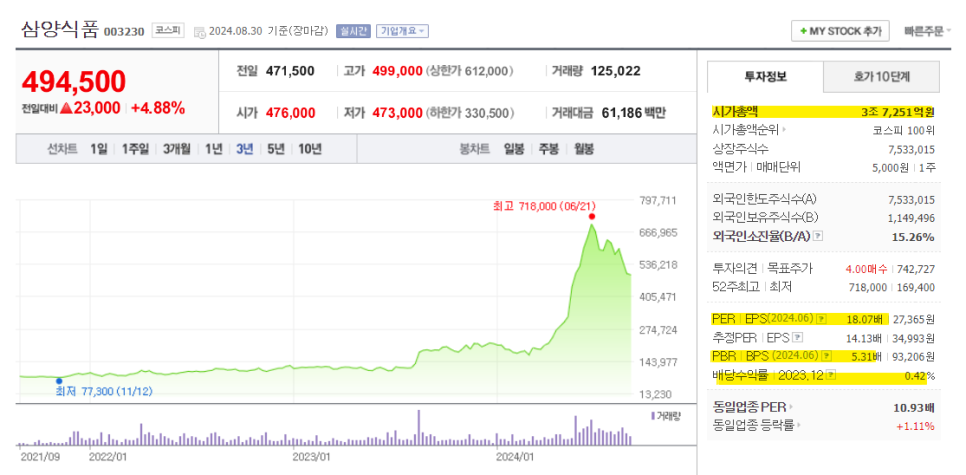Viewport: 966px width, 475px height.
Task: Click the 시가총액 value 3조 7,251억원
Action: pos(898,112)
